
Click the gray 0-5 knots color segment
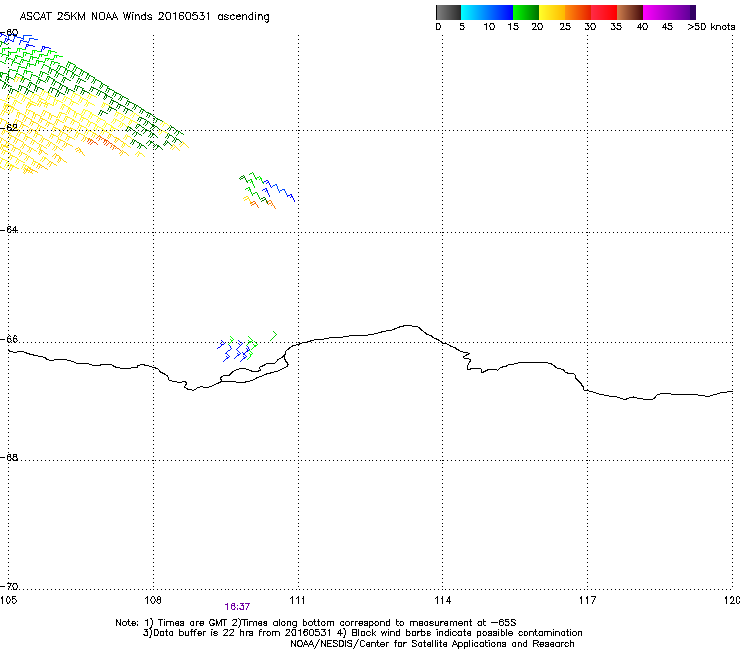[448, 12]
